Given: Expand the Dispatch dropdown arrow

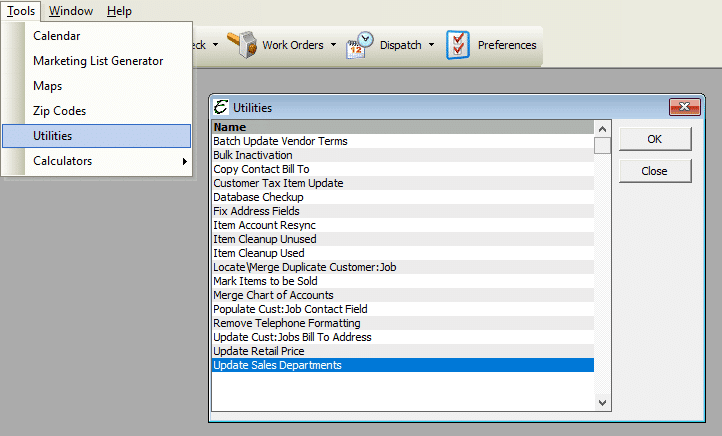Looking at the screenshot, I should tap(431, 45).
